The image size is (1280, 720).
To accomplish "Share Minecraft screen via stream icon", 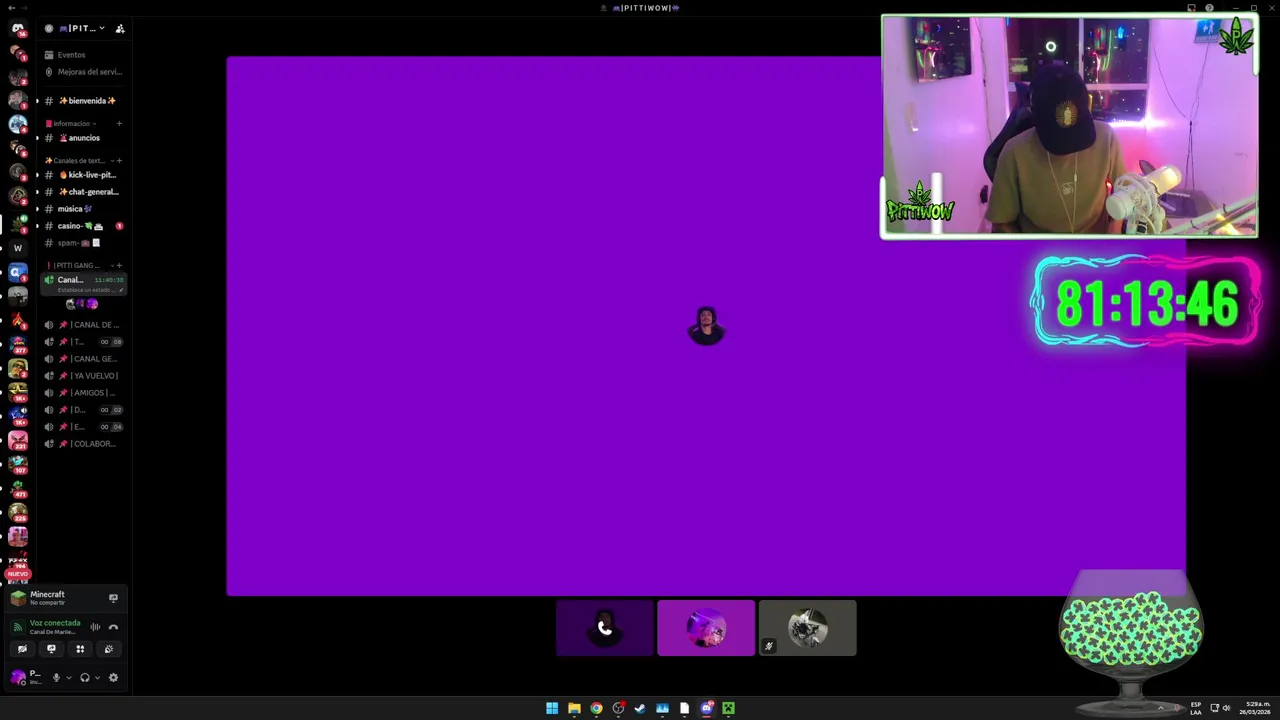I will 113,598.
